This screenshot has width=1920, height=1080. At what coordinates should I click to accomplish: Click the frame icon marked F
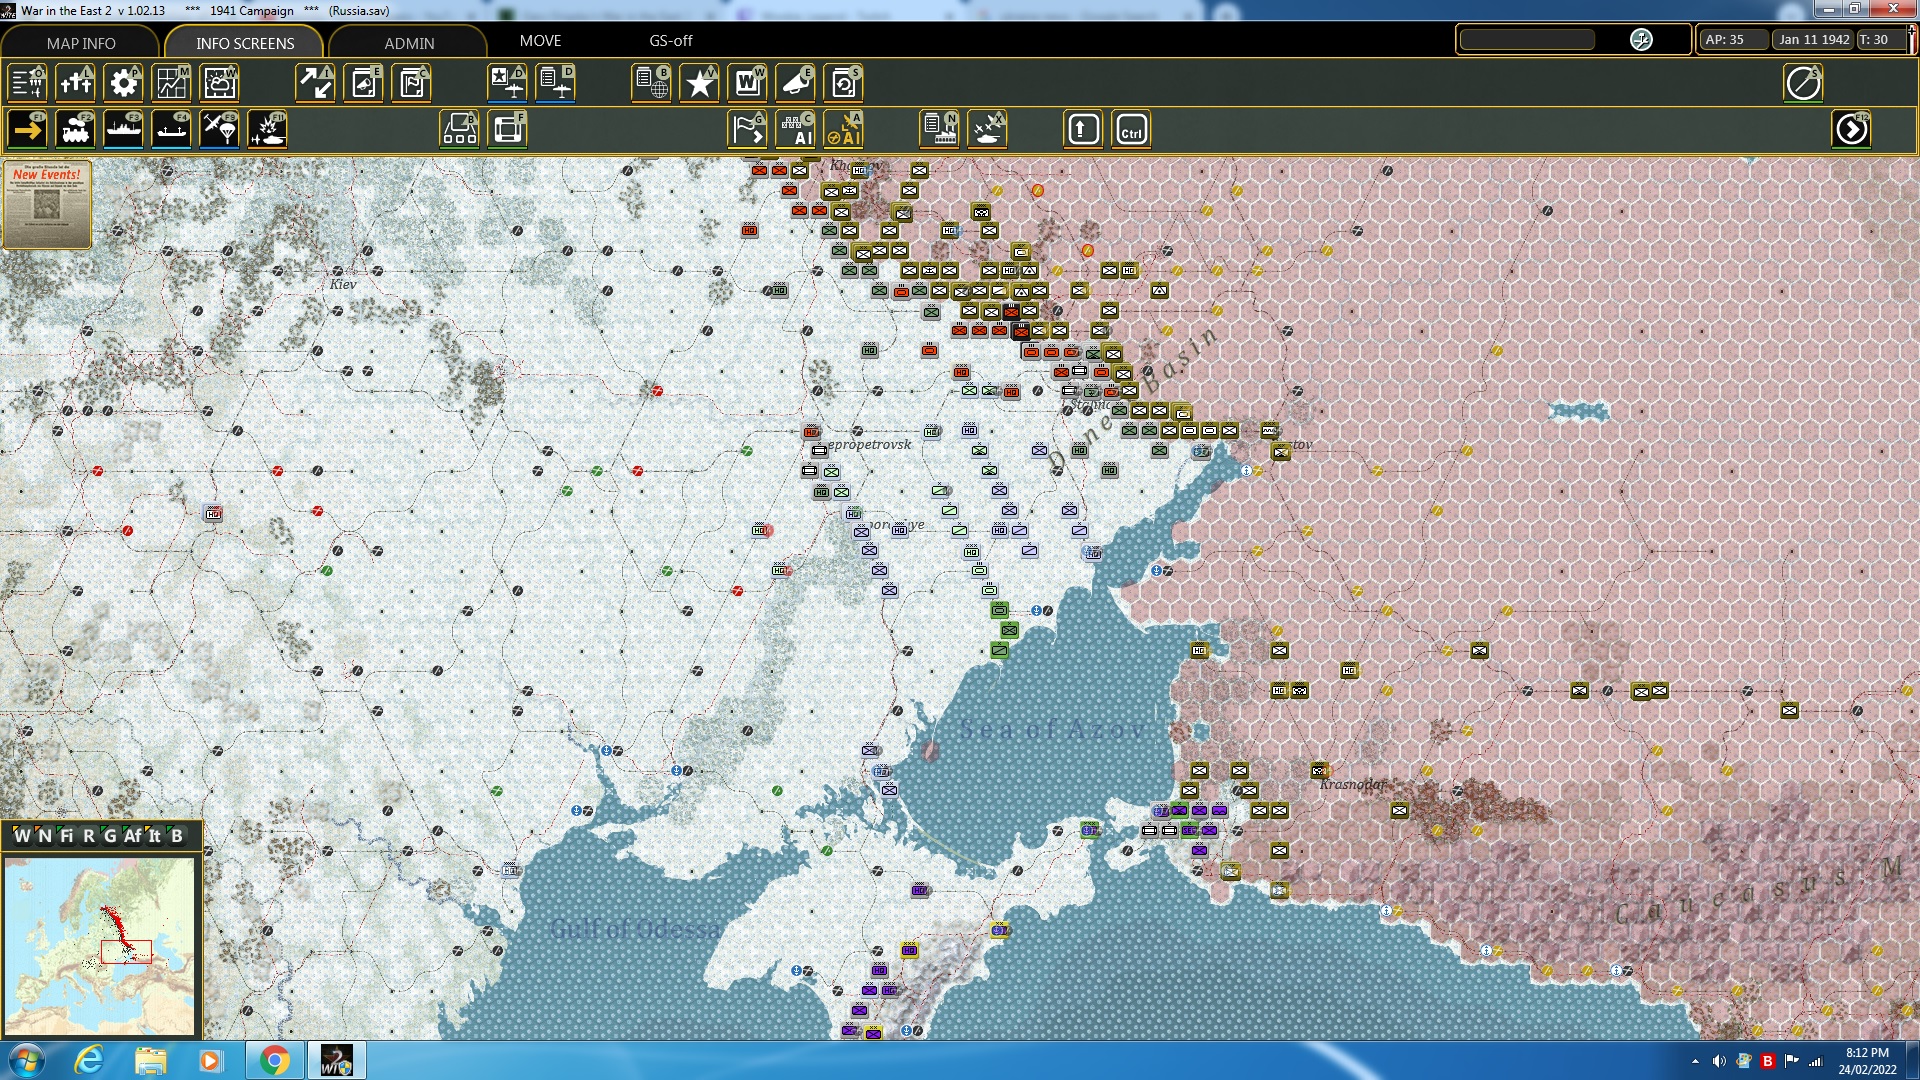[x=507, y=130]
